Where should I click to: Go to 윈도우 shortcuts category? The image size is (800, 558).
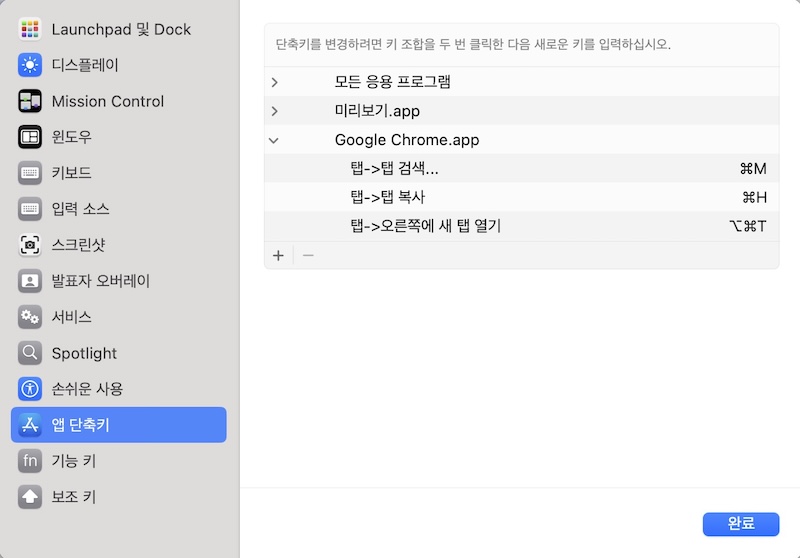pos(71,137)
